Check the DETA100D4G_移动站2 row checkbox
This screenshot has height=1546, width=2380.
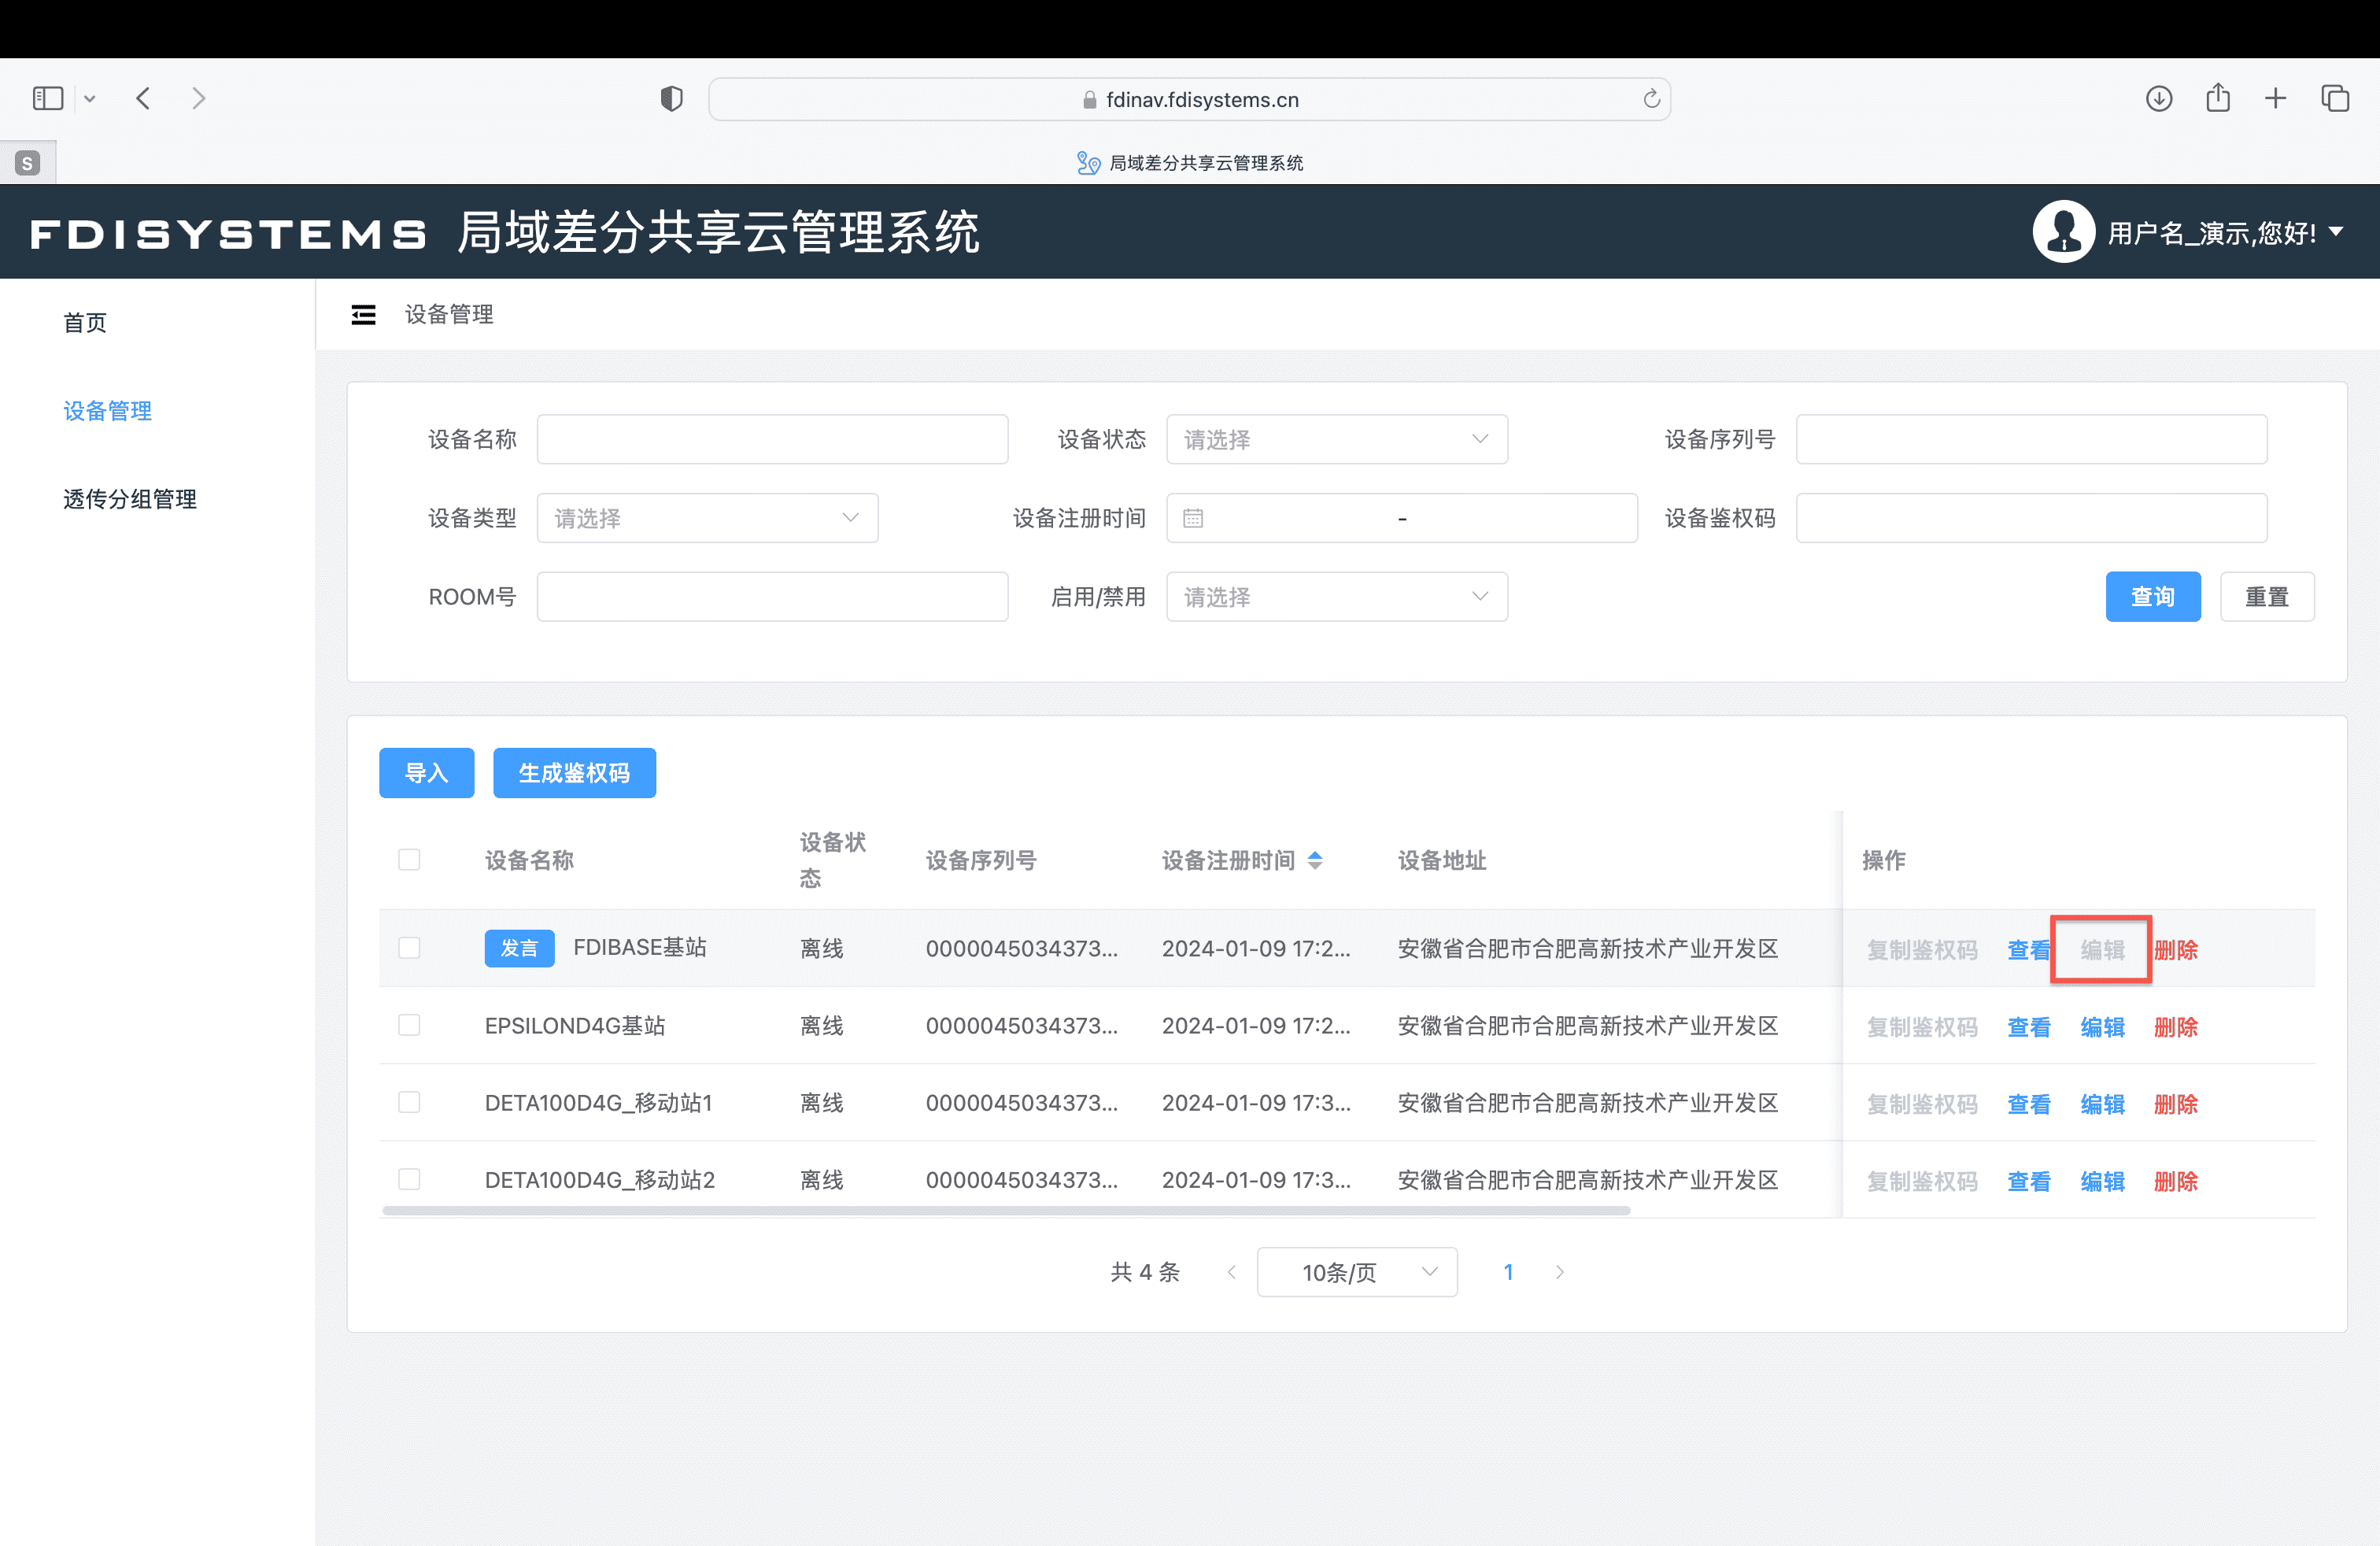coord(409,1180)
